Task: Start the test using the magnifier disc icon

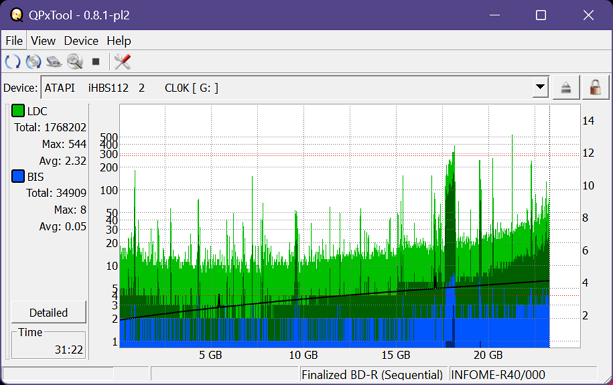Action: click(75, 62)
